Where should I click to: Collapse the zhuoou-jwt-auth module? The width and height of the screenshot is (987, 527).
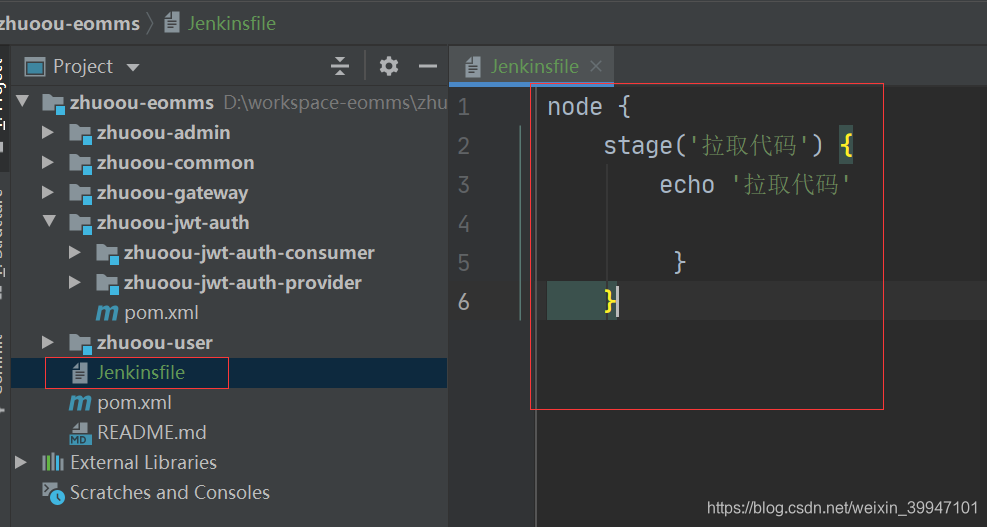(48, 222)
